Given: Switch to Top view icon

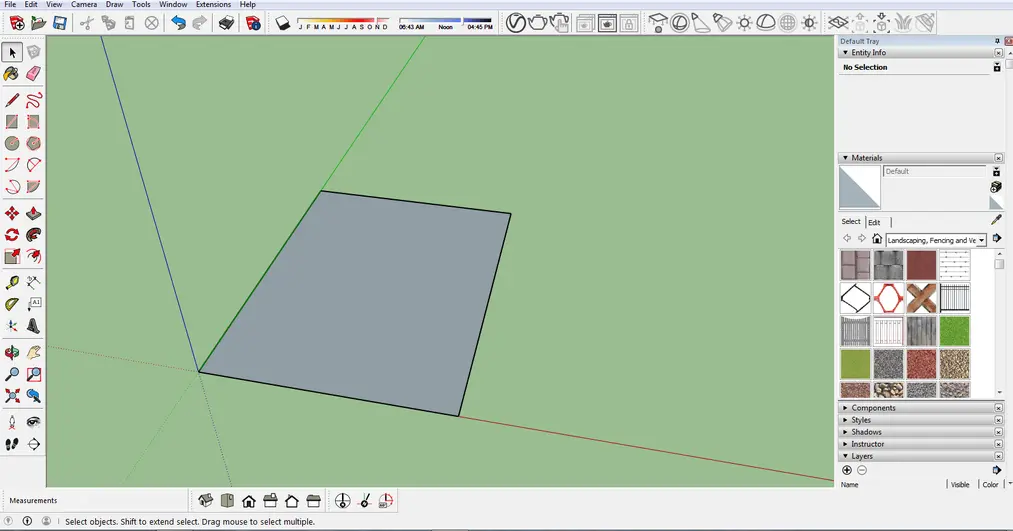Looking at the screenshot, I should (227, 501).
